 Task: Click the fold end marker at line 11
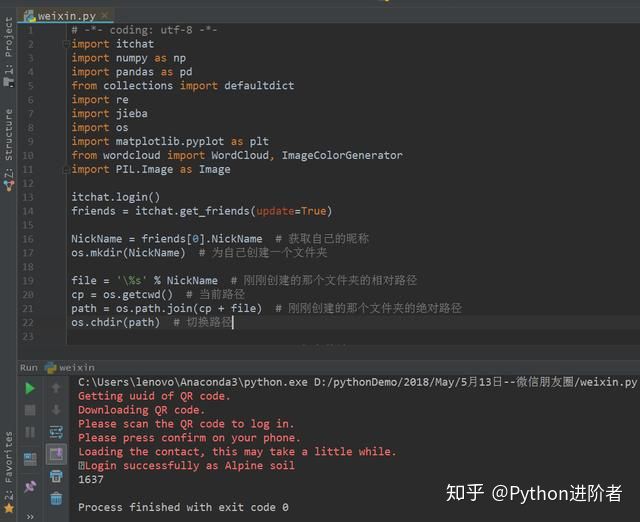pos(66,169)
